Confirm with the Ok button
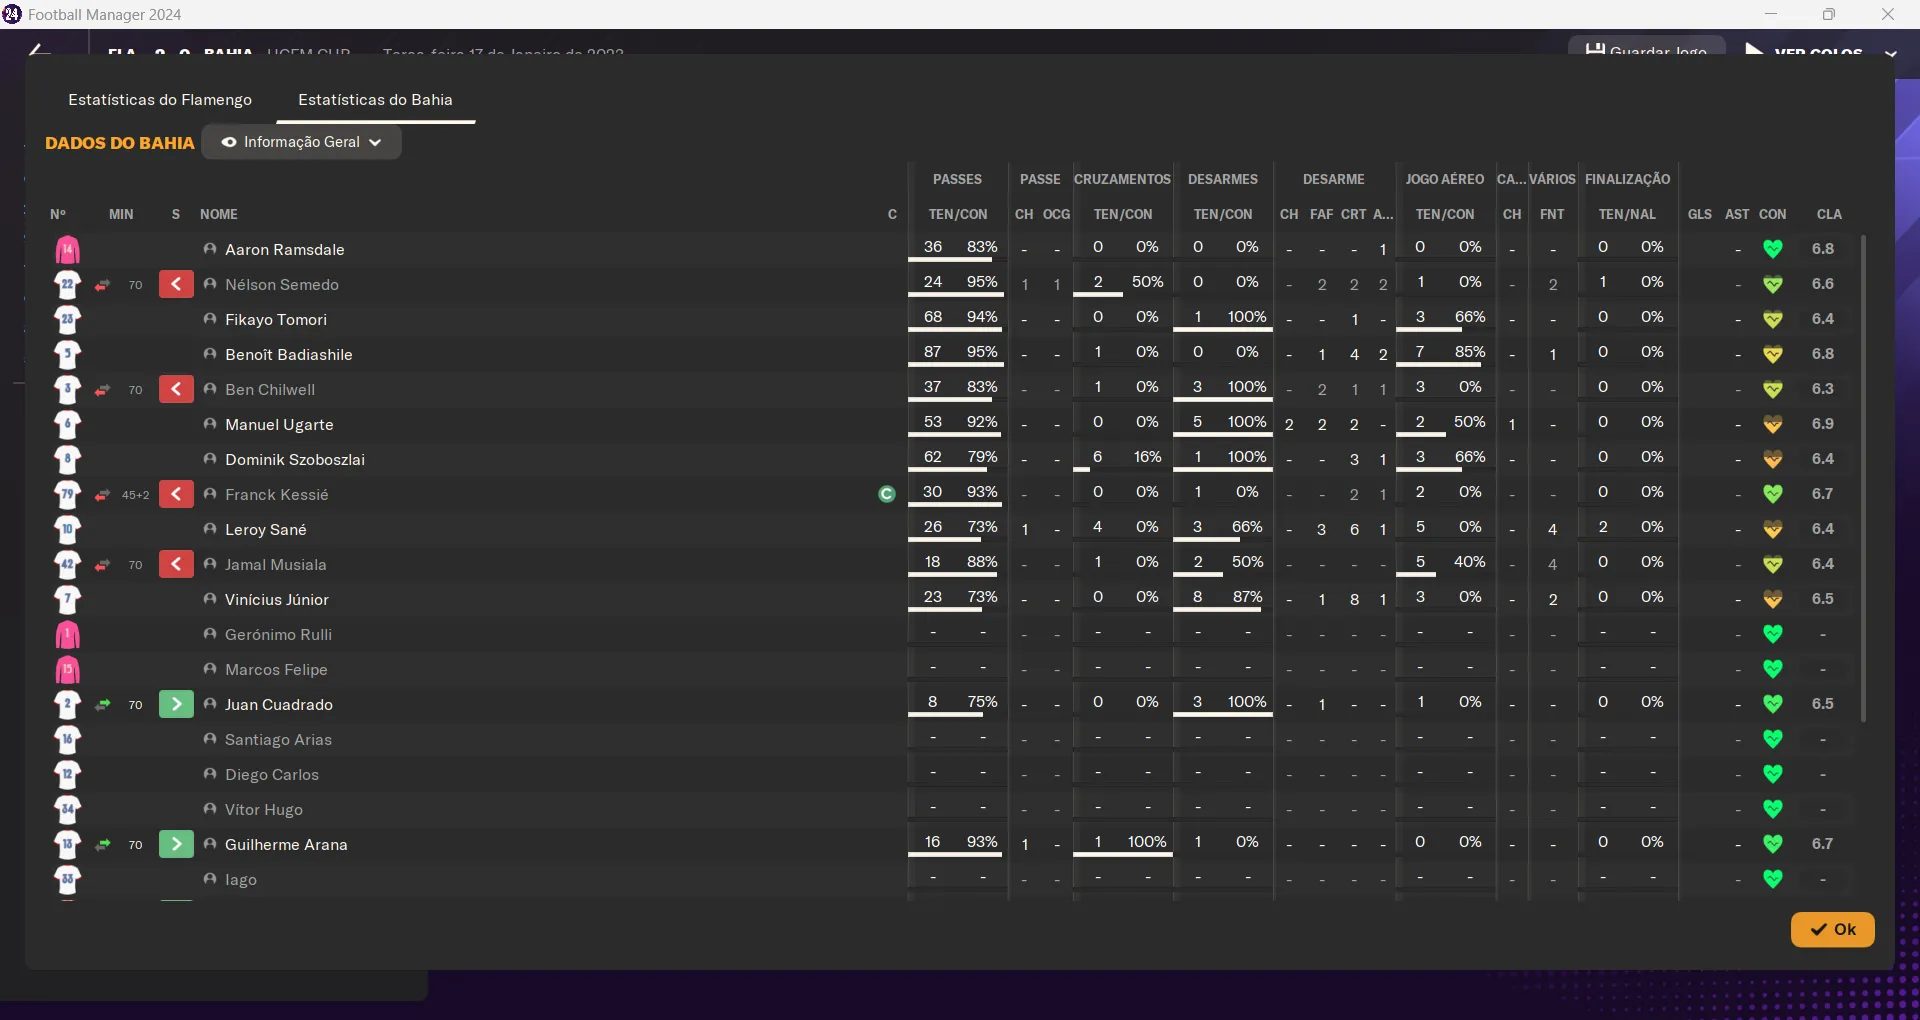The width and height of the screenshot is (1920, 1020). (x=1832, y=929)
